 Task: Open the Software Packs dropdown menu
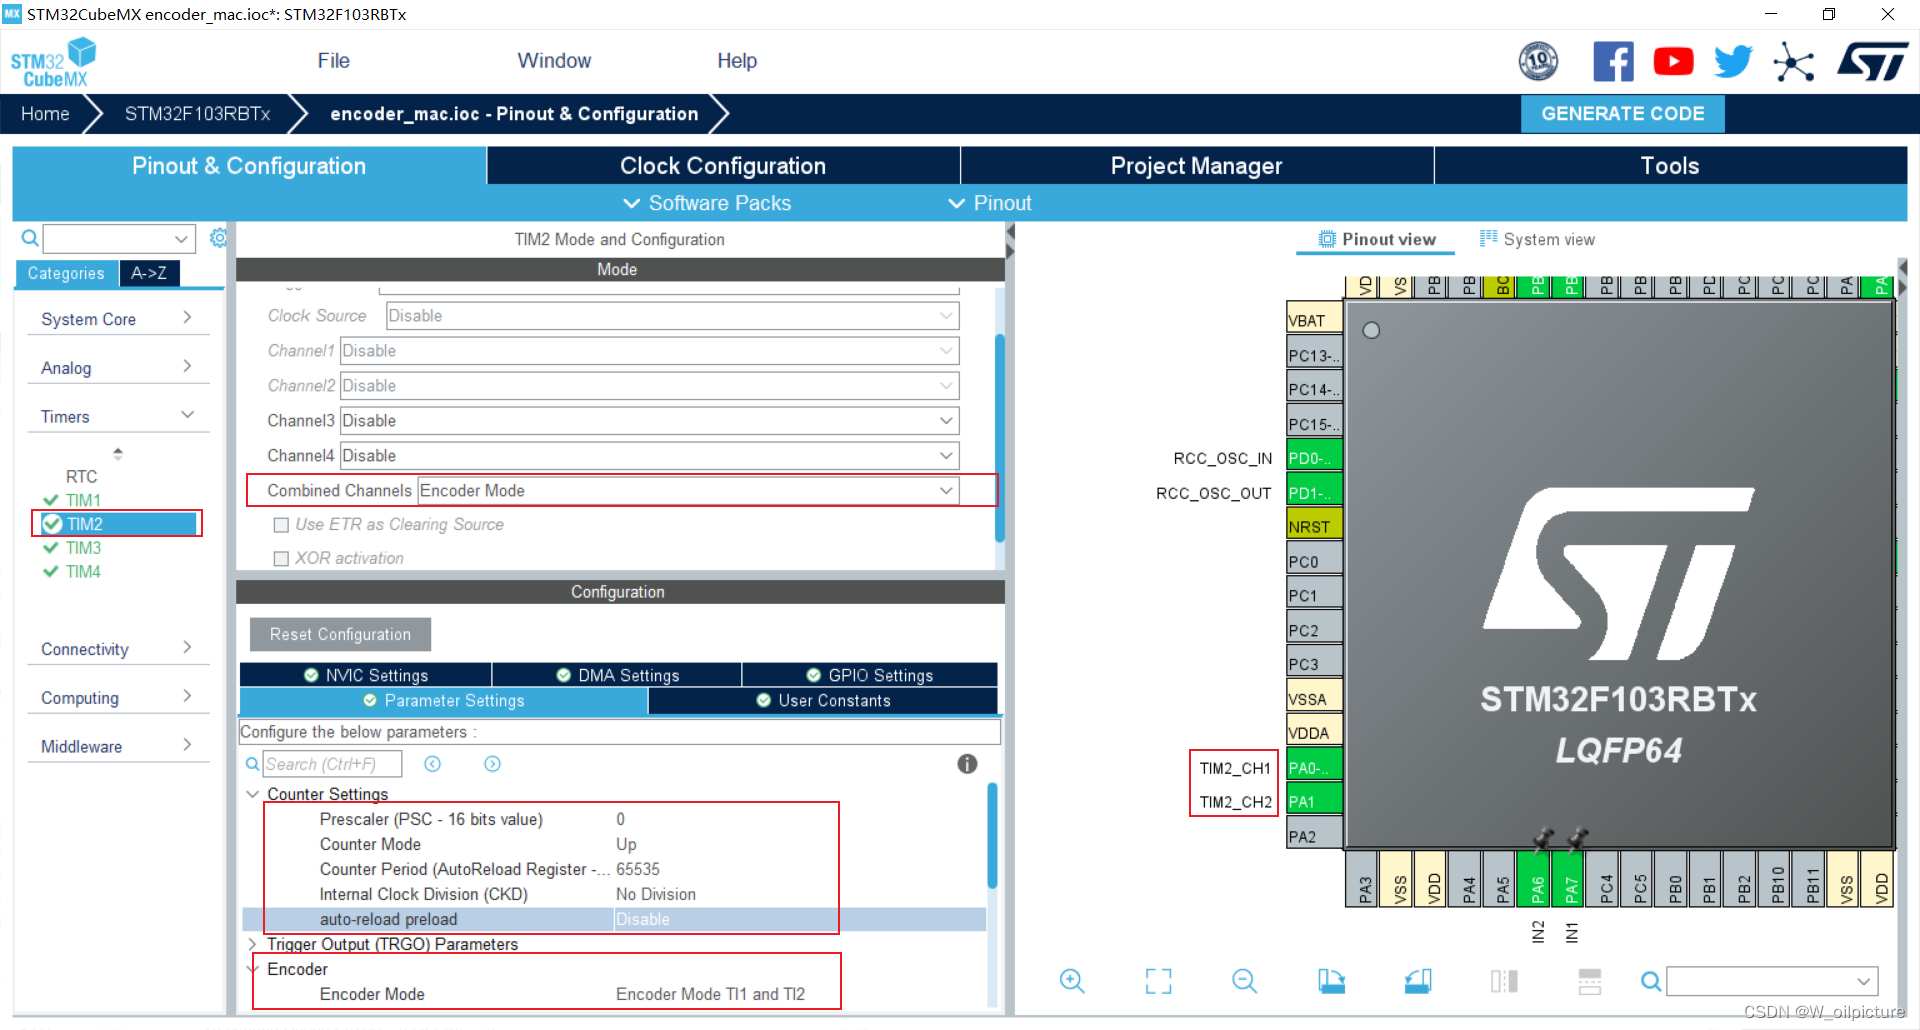point(707,203)
